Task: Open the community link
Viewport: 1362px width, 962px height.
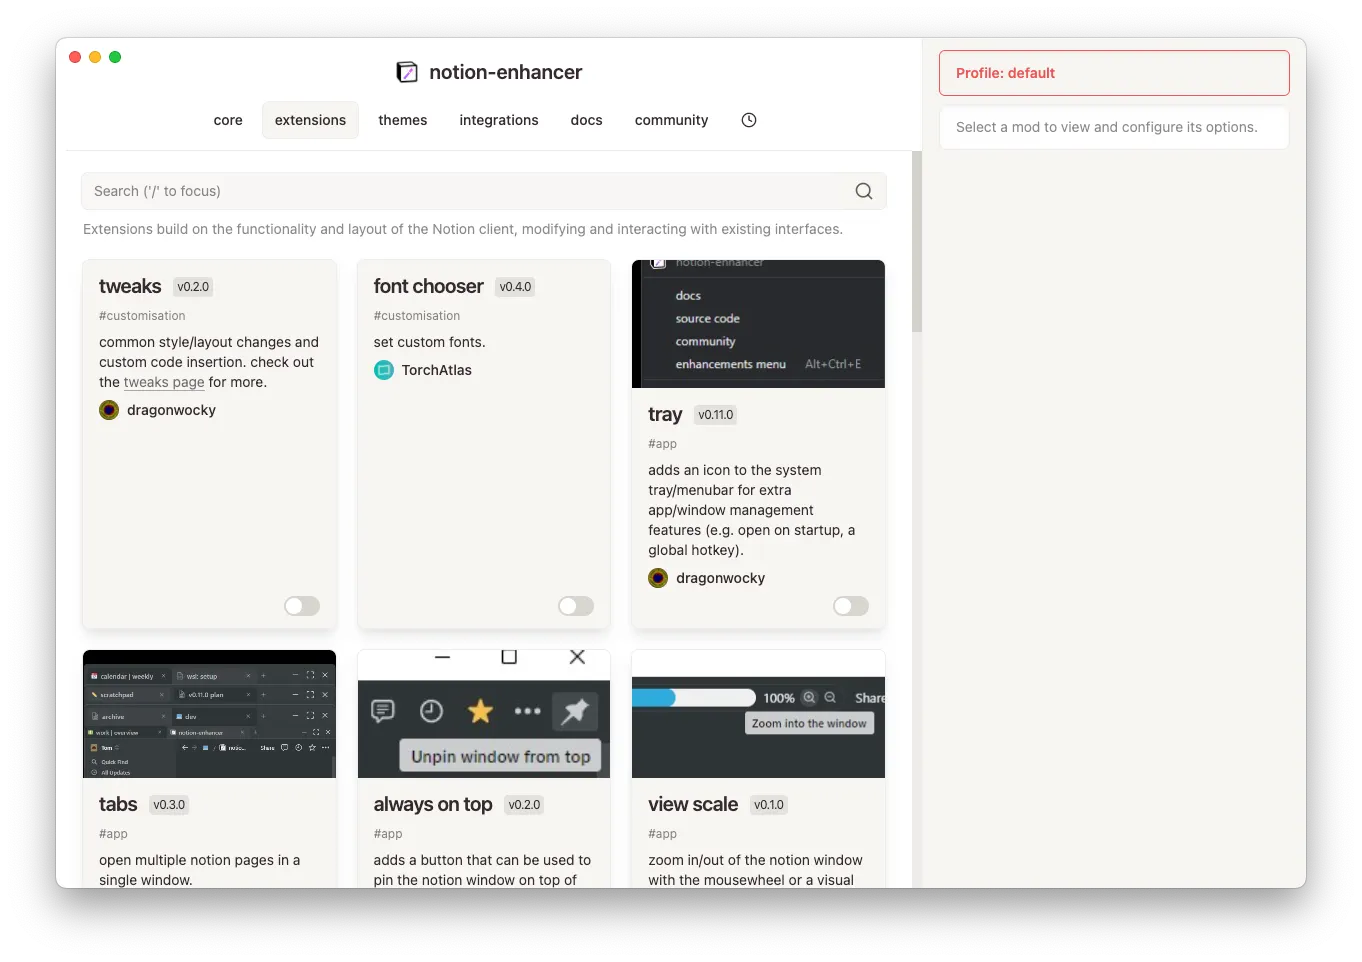Action: [672, 120]
